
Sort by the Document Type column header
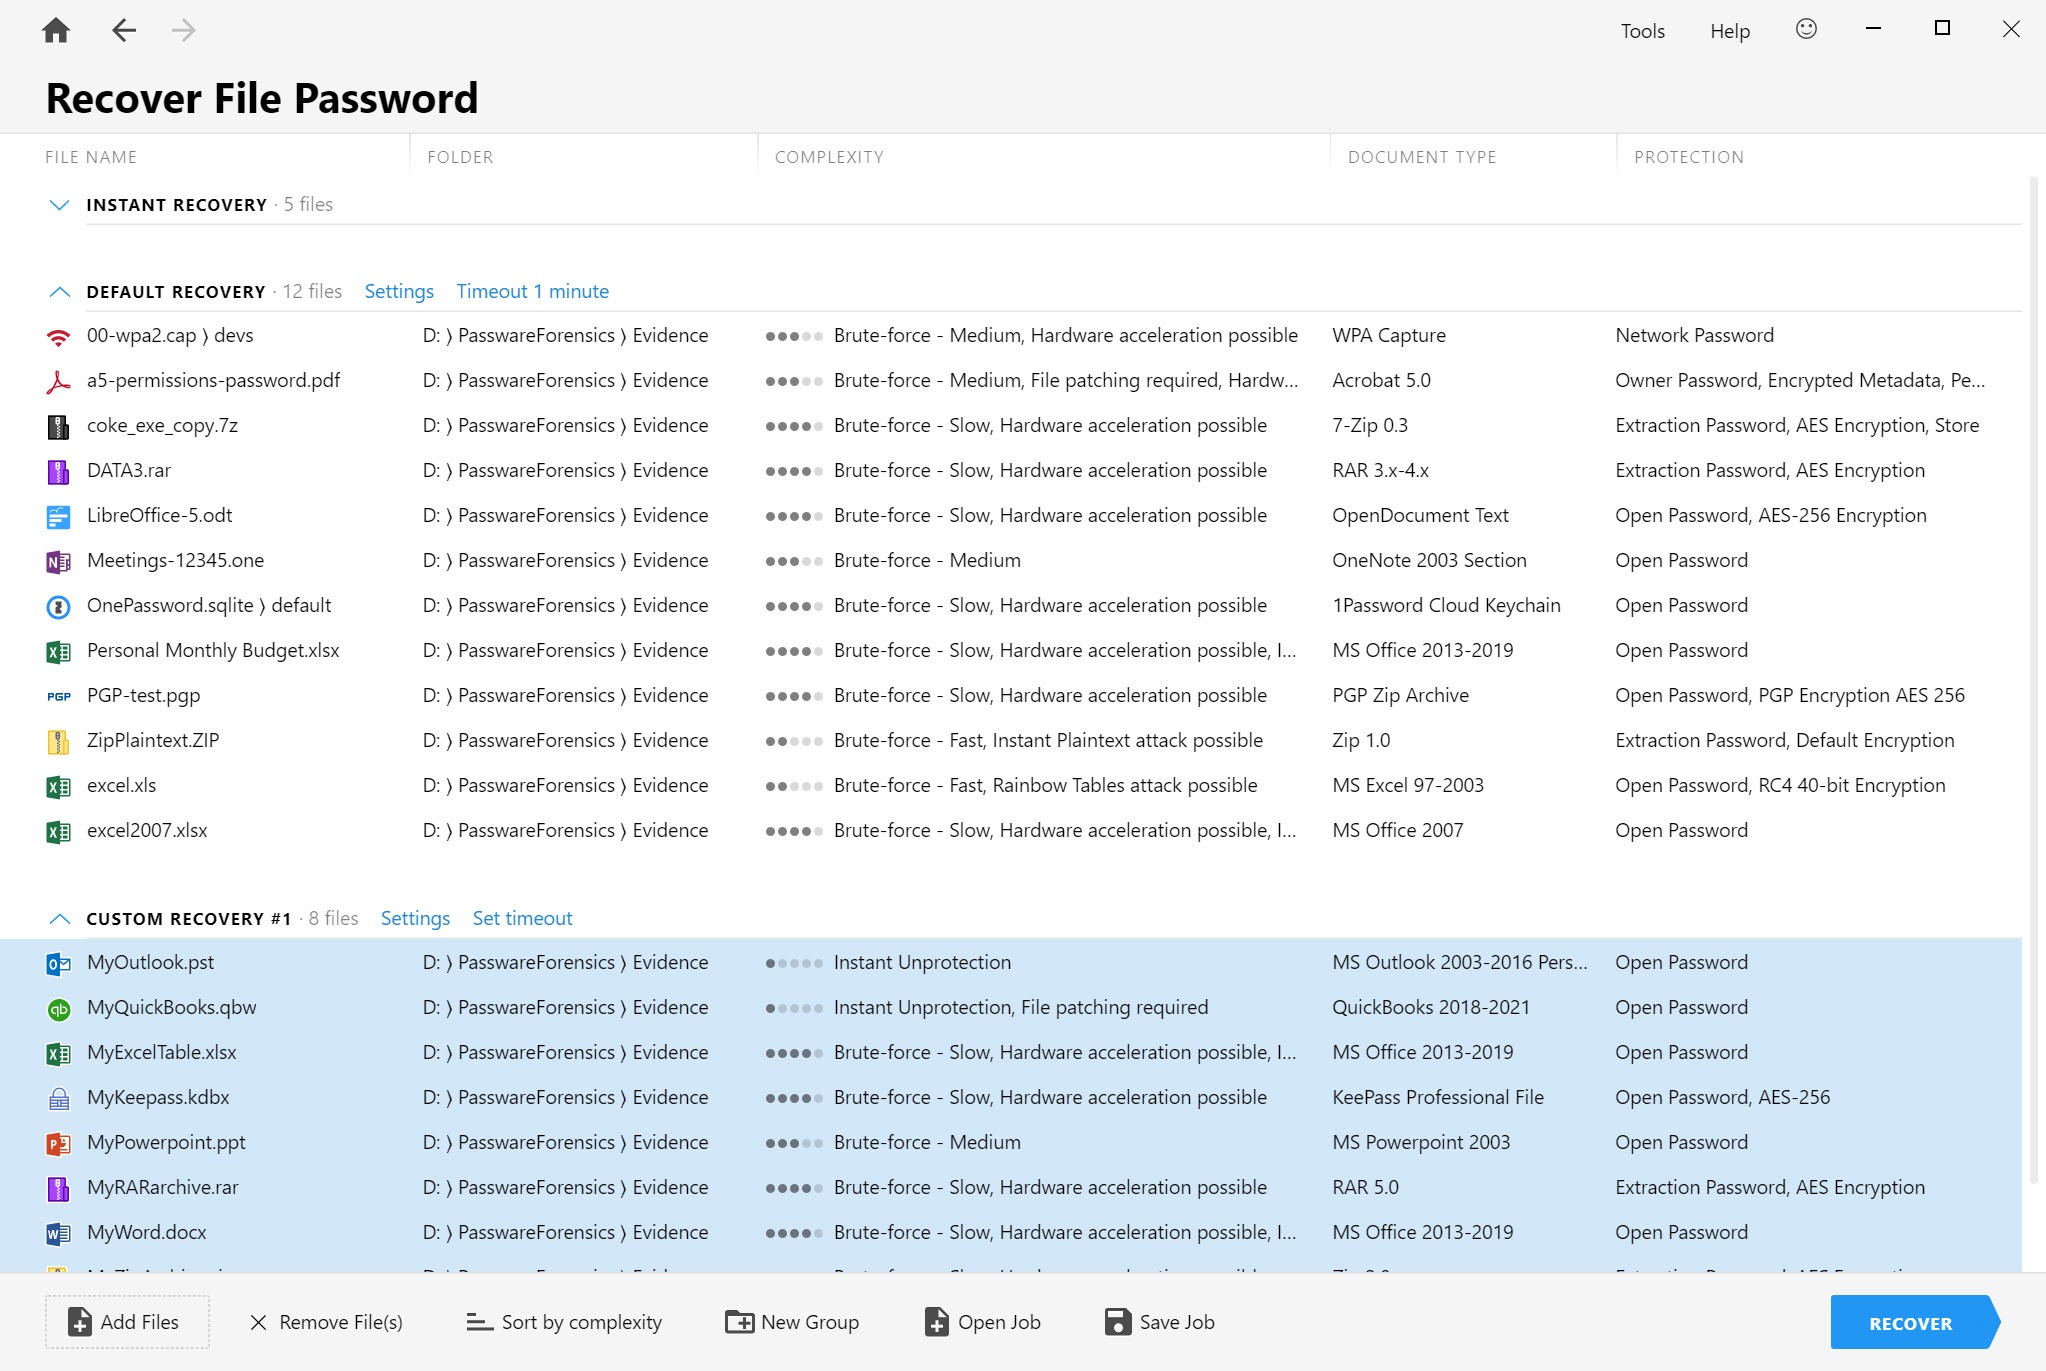(1422, 157)
